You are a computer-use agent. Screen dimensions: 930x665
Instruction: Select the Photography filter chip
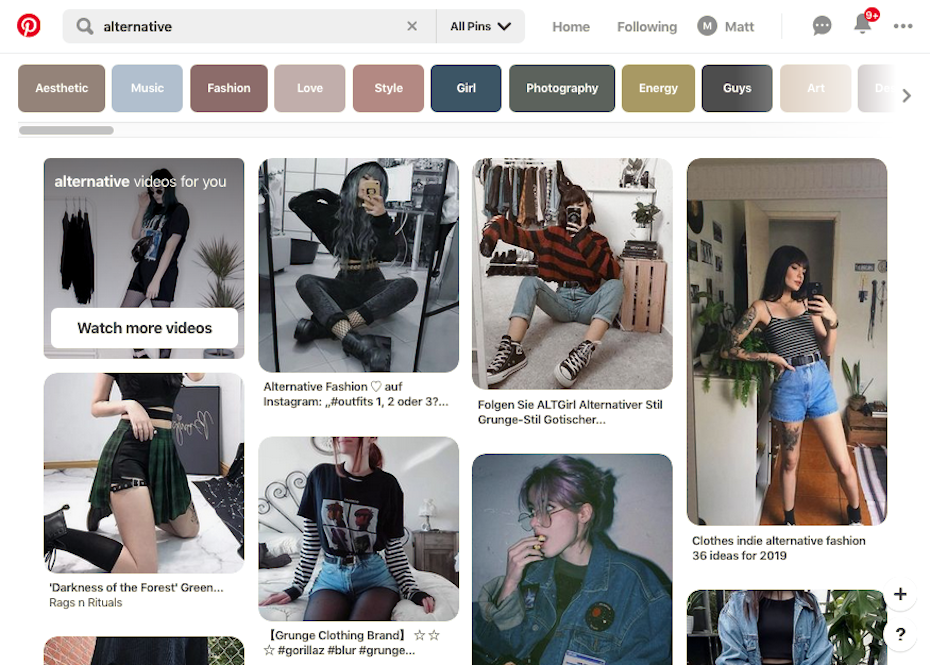click(x=562, y=88)
